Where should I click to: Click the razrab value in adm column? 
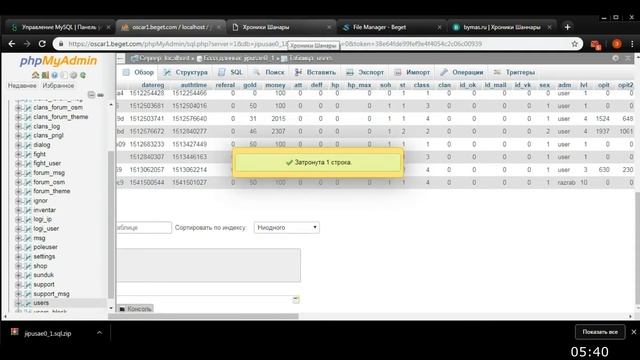566,182
